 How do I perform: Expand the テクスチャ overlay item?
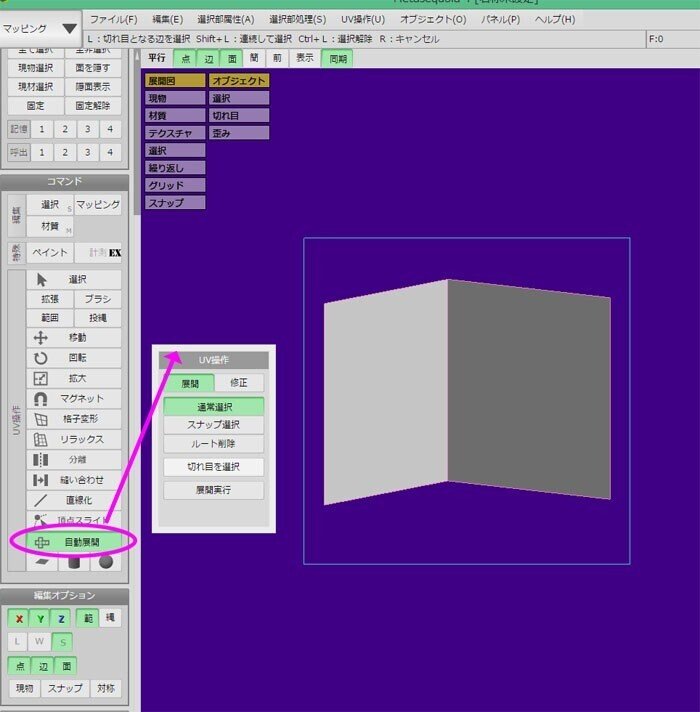(175, 133)
